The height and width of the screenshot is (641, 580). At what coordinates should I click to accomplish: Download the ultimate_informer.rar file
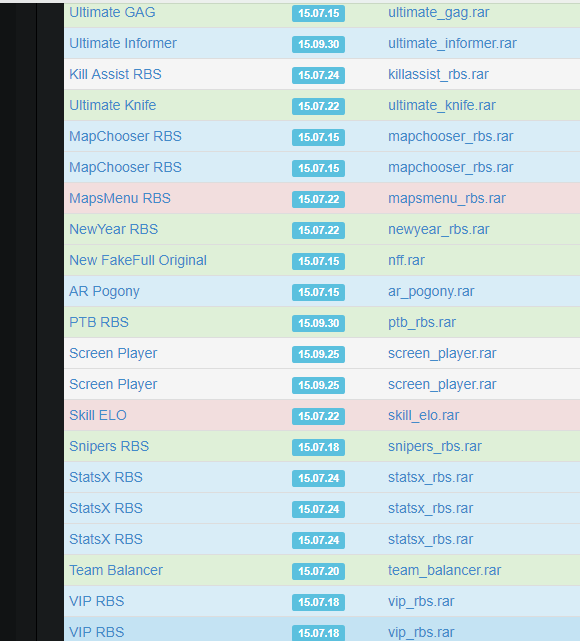click(x=452, y=43)
